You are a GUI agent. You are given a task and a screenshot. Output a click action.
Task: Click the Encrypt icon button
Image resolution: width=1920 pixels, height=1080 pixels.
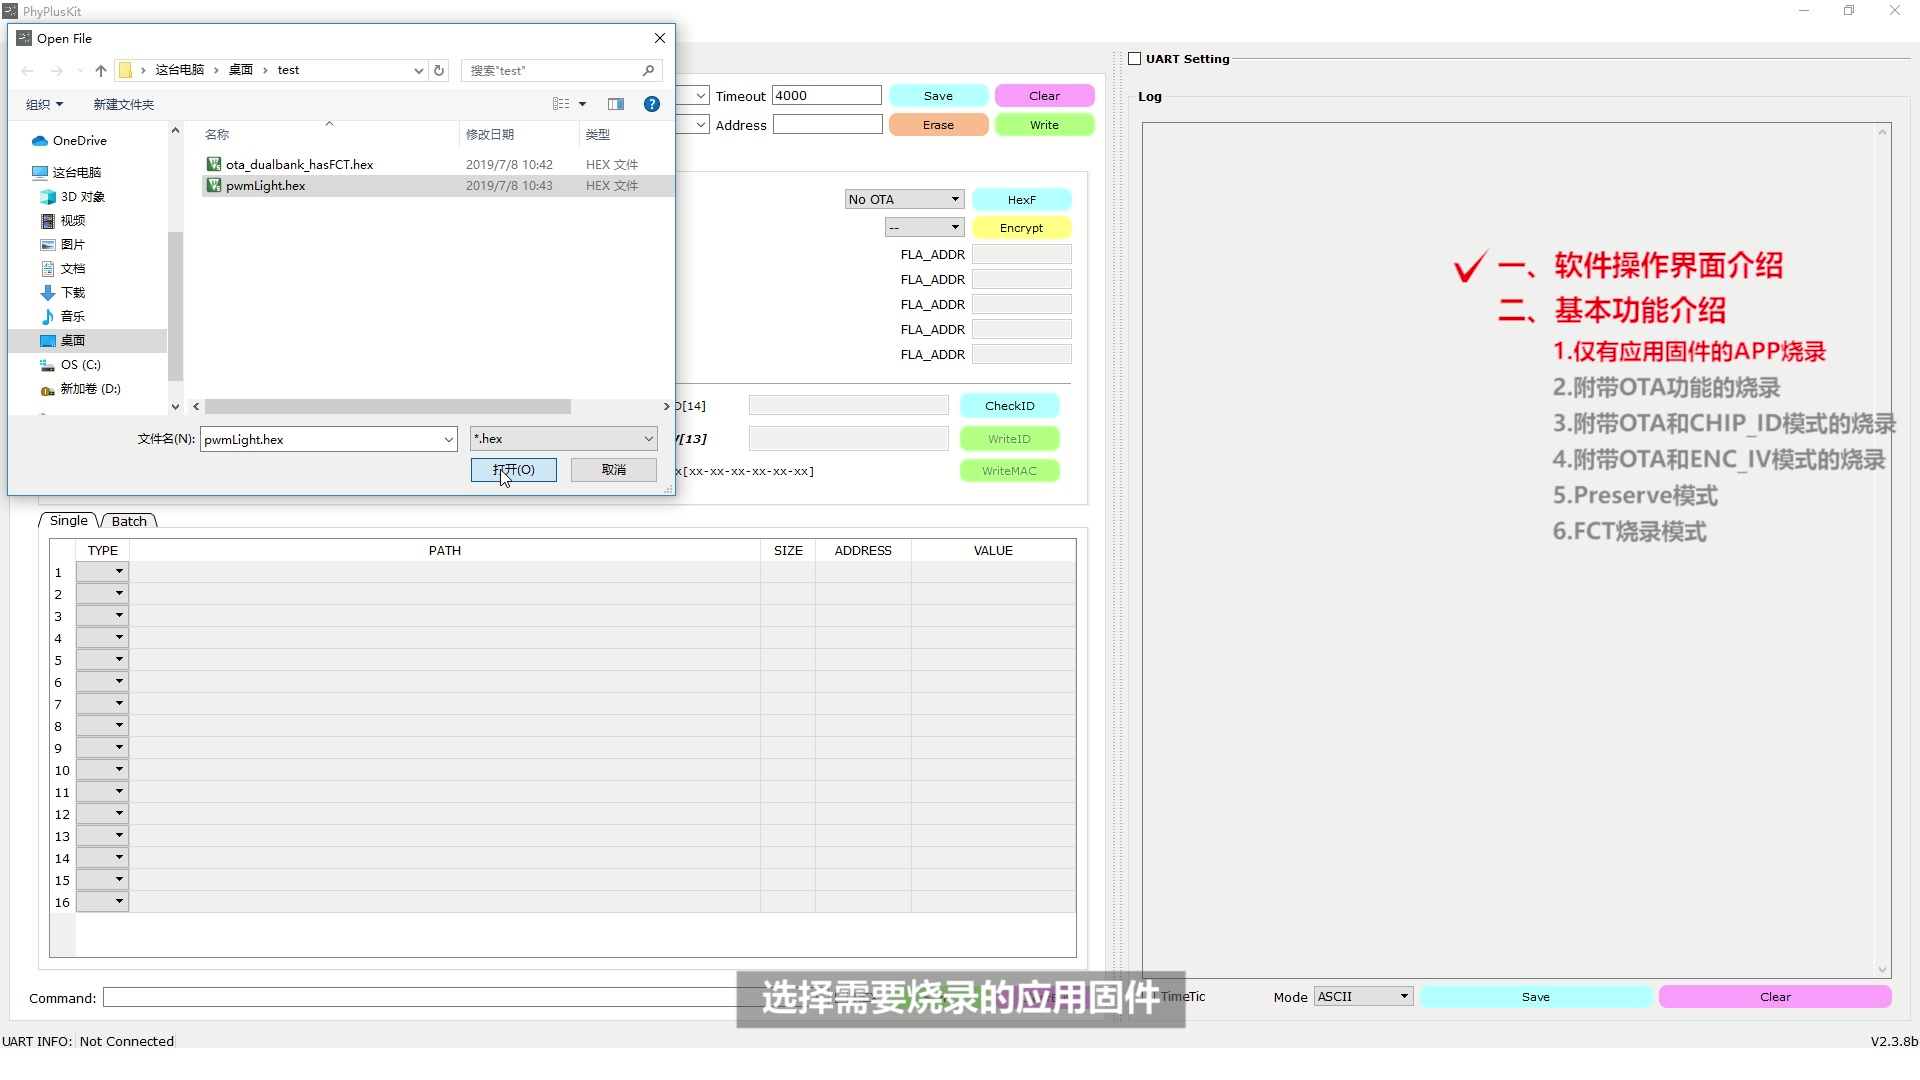(x=1021, y=227)
